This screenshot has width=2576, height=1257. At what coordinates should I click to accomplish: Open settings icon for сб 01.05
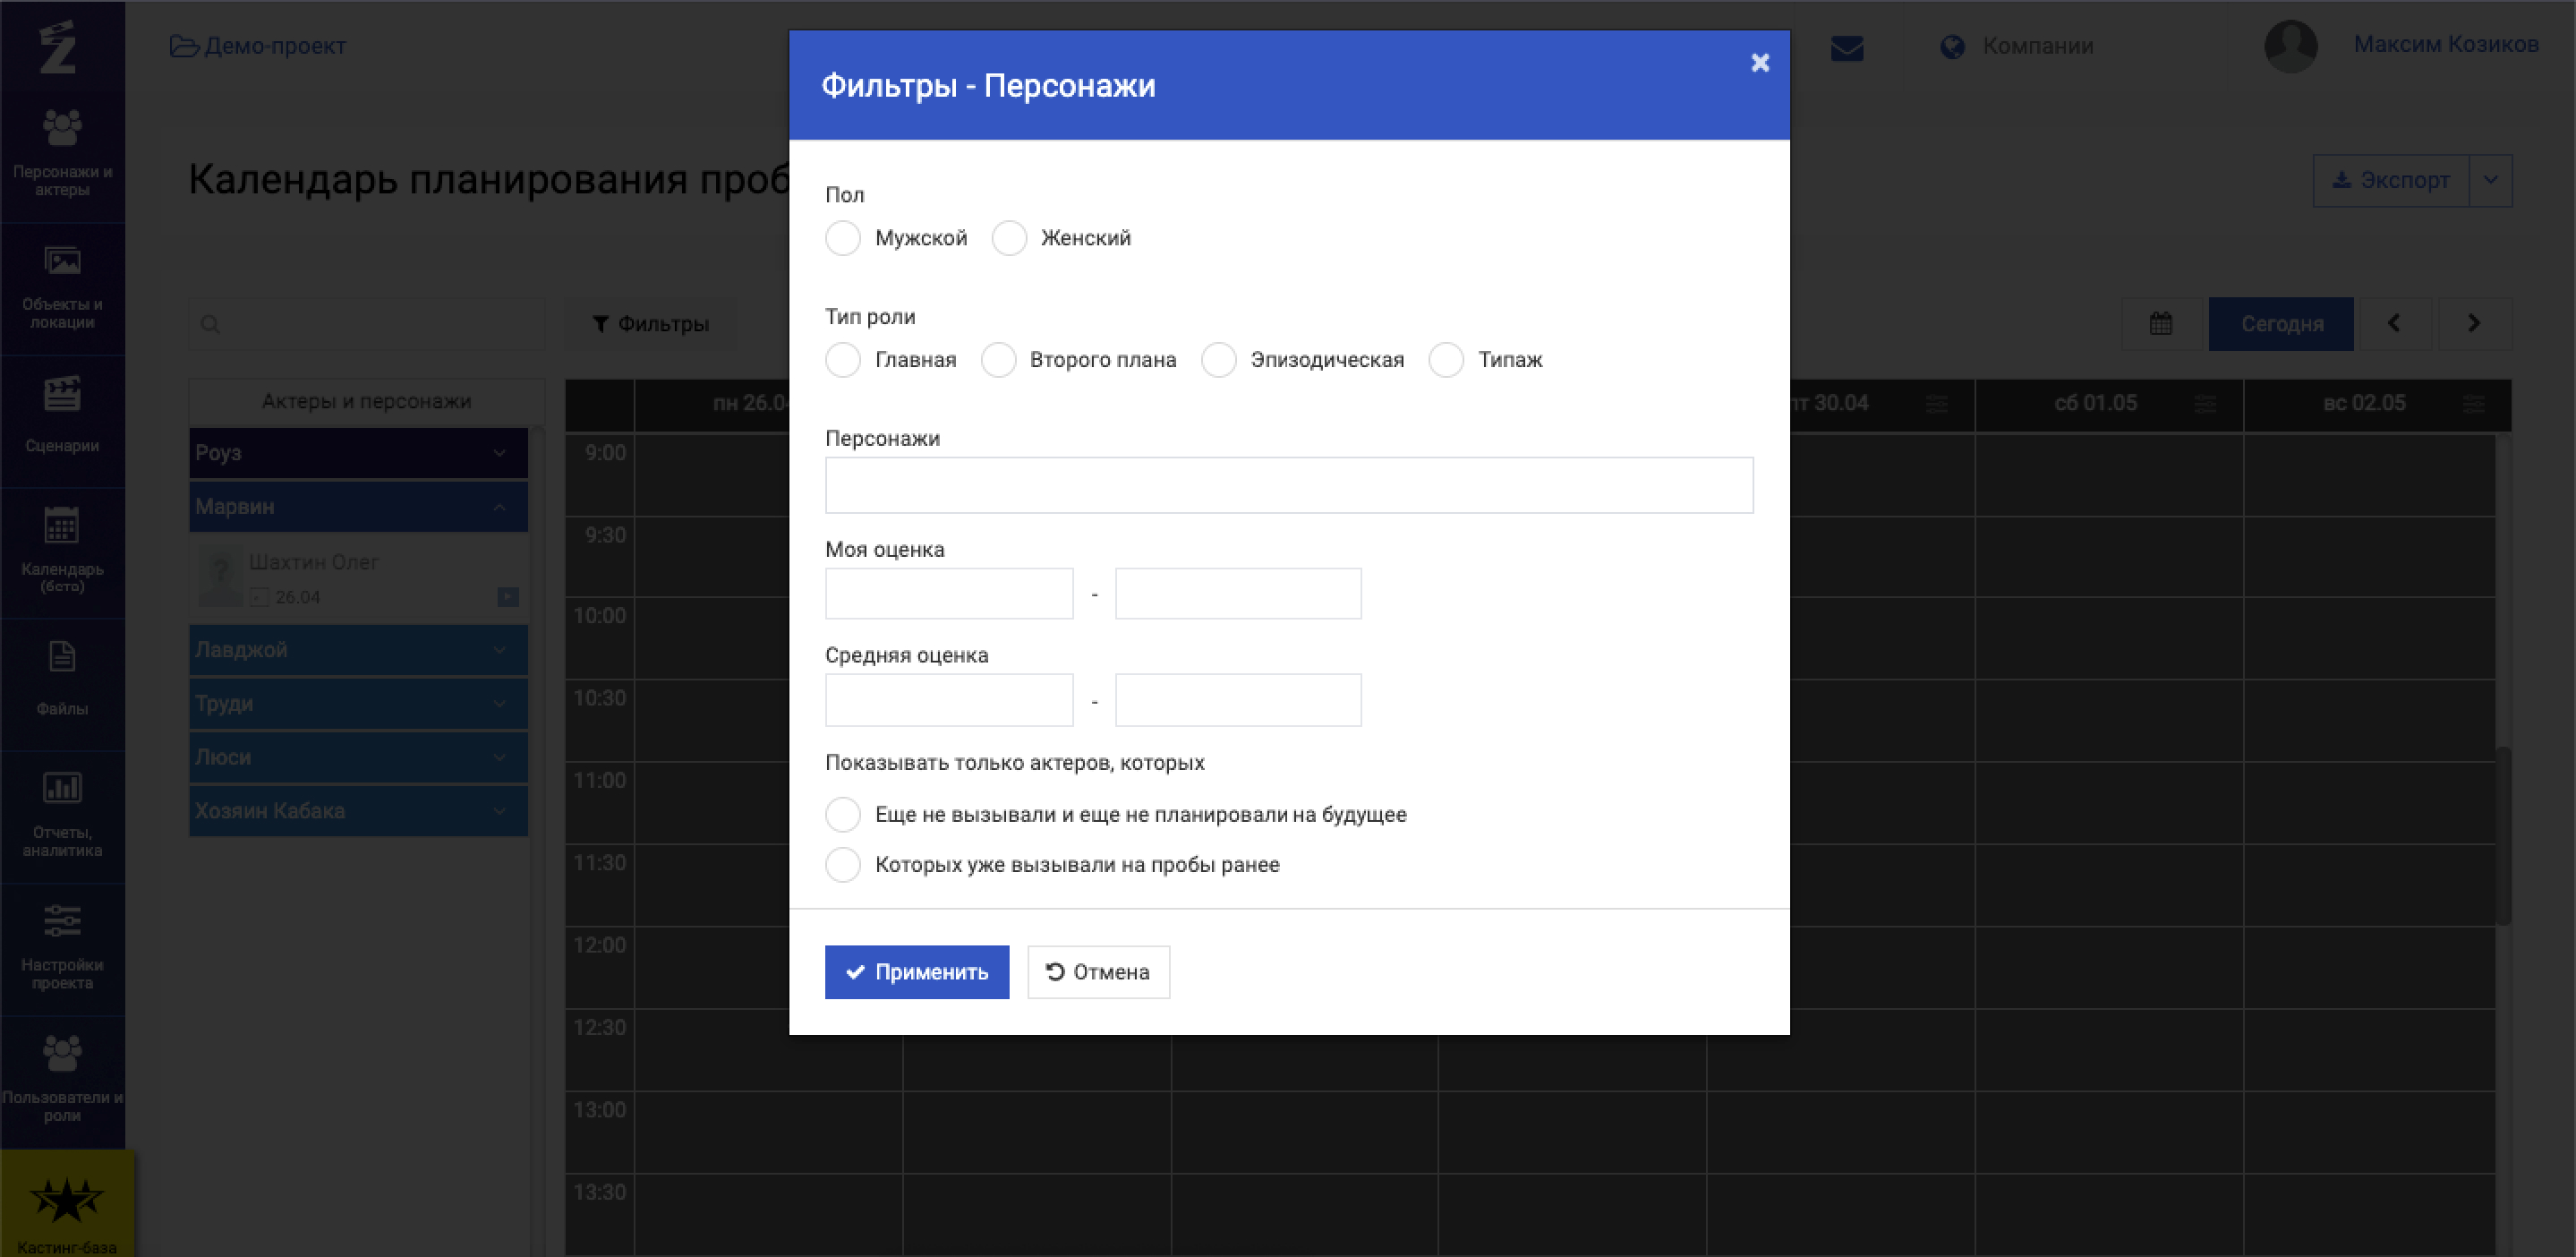pos(2205,404)
